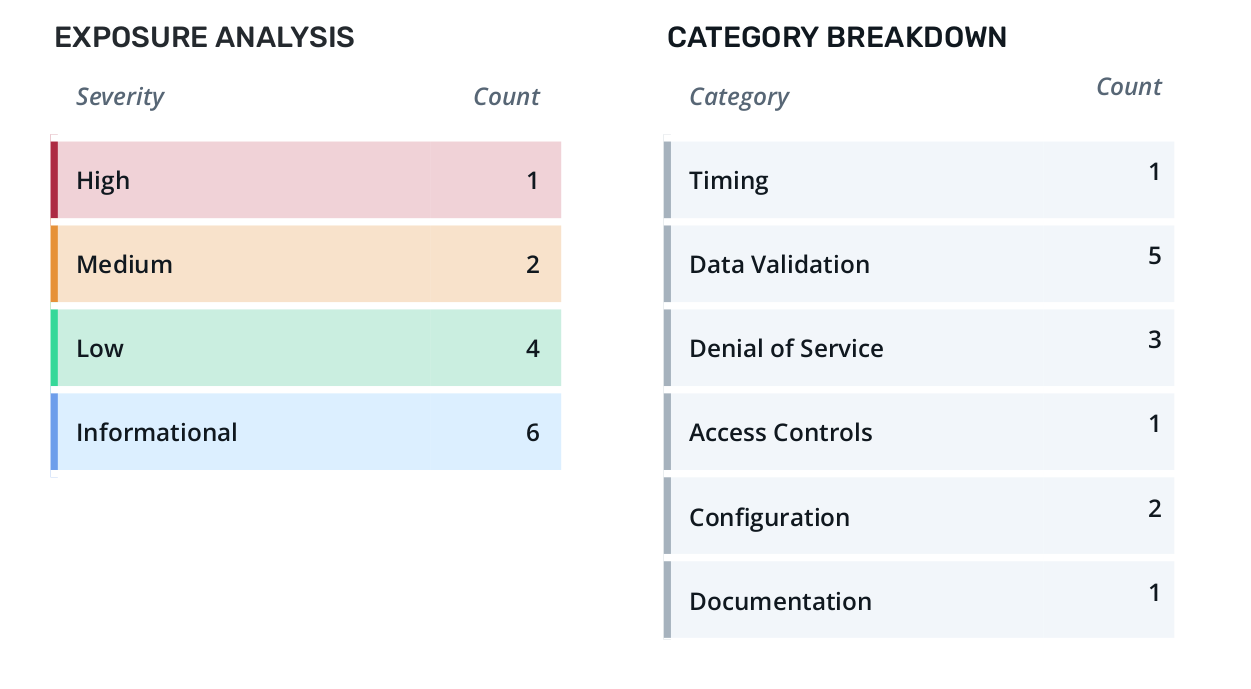Select the Timing category row
This screenshot has width=1251, height=689.
[920, 180]
